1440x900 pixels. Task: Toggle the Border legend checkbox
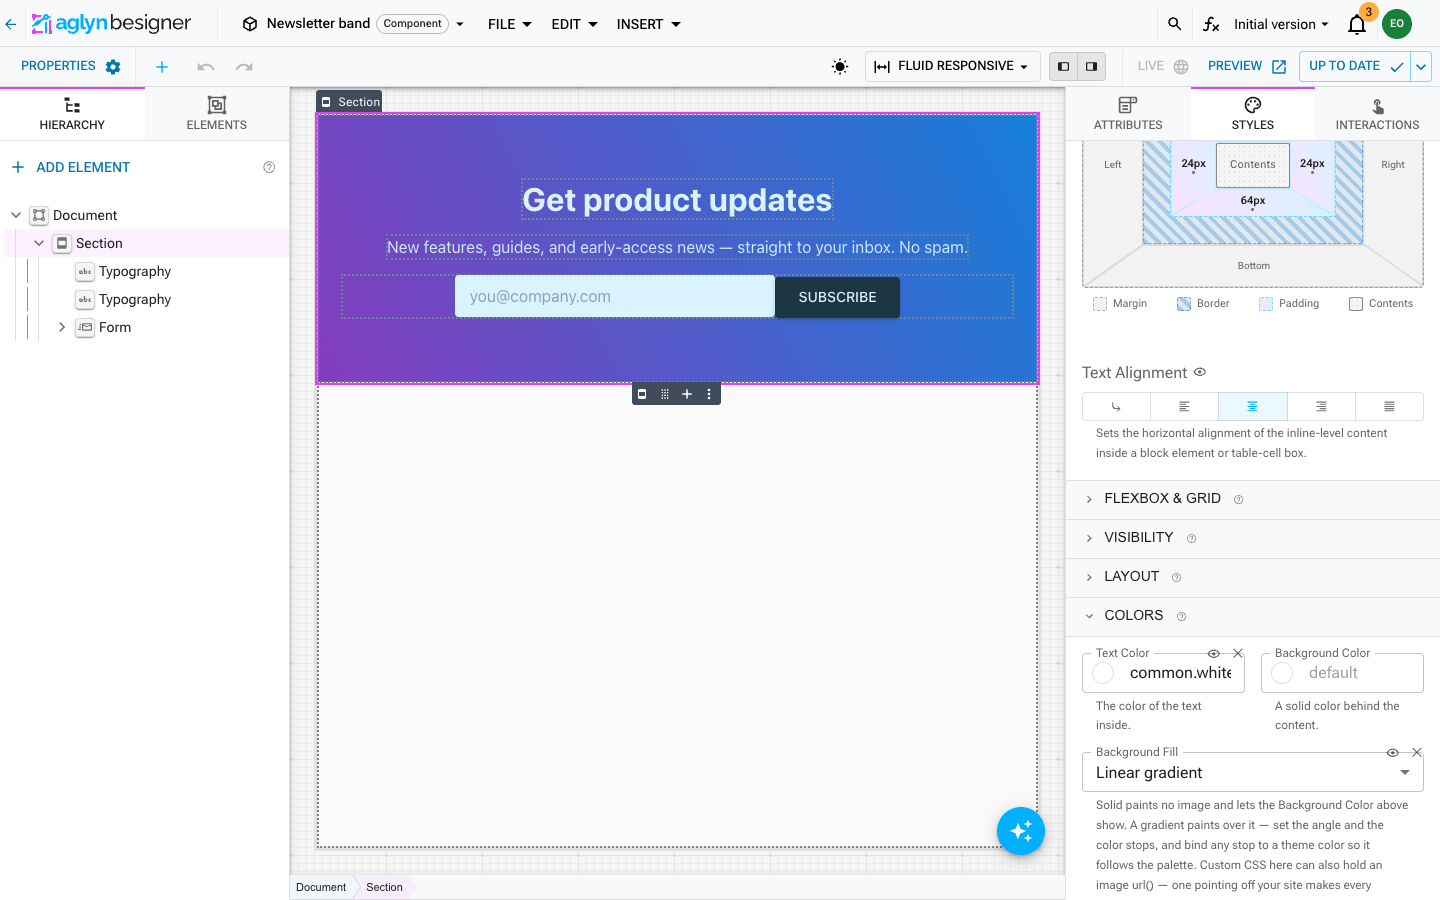click(x=1184, y=304)
